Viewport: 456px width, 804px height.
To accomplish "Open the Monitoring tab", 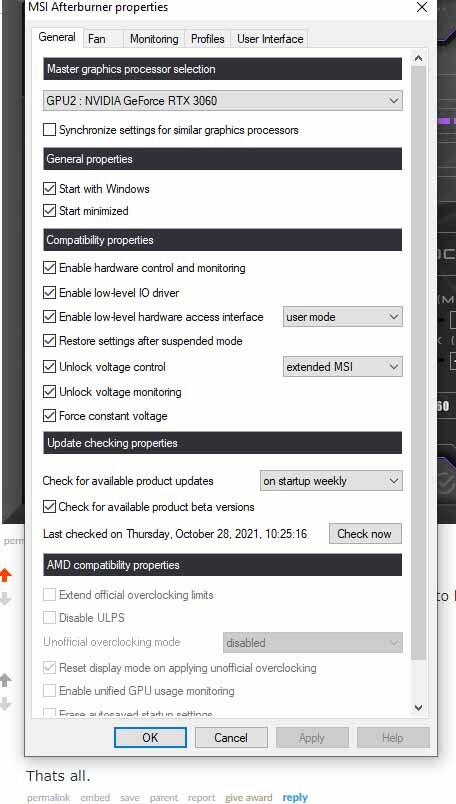I will coord(154,39).
